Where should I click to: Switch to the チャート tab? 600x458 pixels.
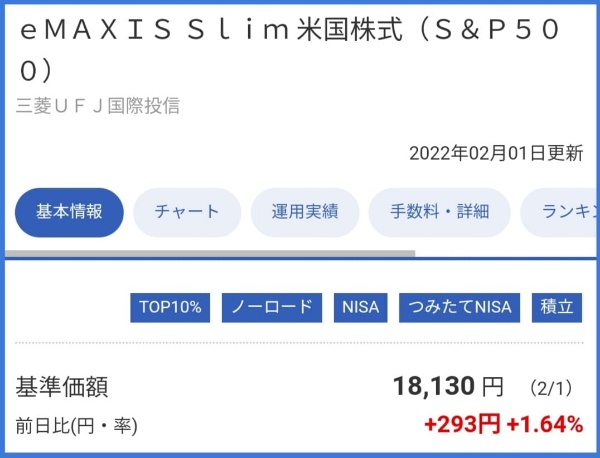187,212
